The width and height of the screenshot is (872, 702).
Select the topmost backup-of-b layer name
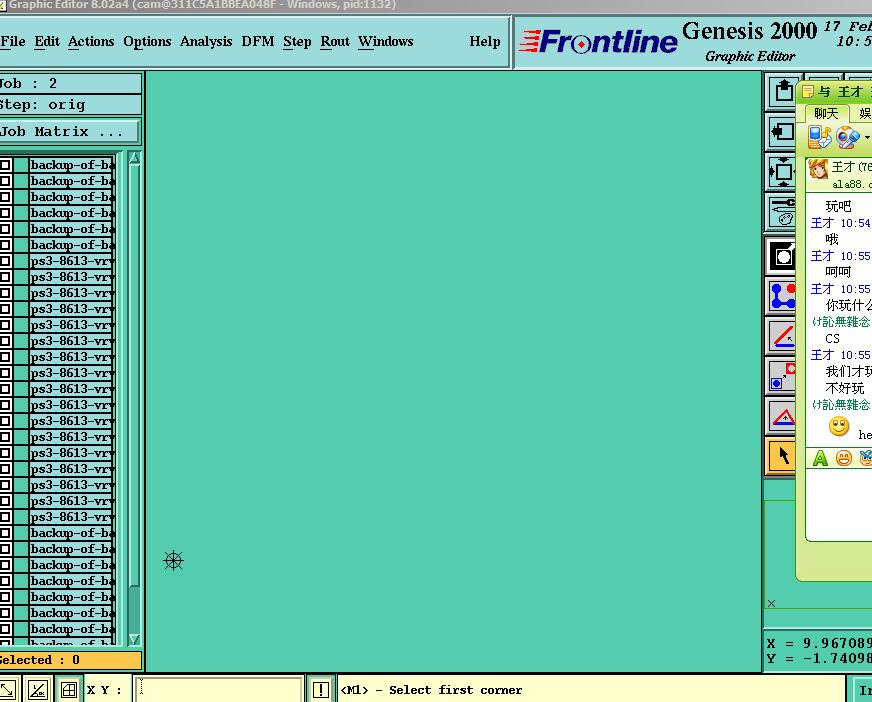point(72,165)
